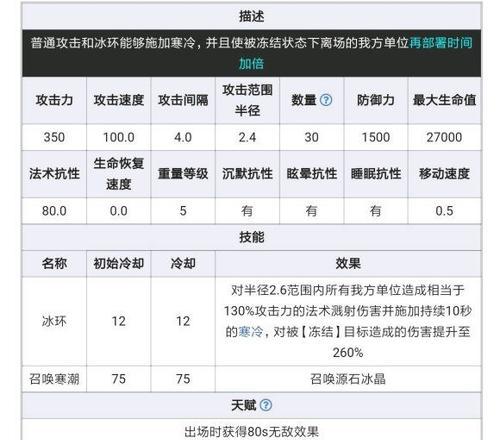Select the 27000 max health value
This screenshot has height=440, width=500.
tap(444, 137)
